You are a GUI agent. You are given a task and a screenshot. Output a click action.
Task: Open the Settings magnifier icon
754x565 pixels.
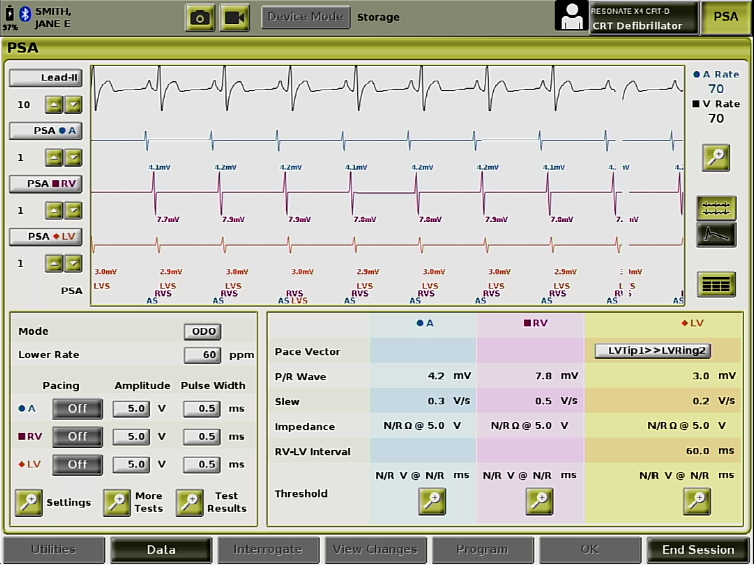(x=29, y=502)
